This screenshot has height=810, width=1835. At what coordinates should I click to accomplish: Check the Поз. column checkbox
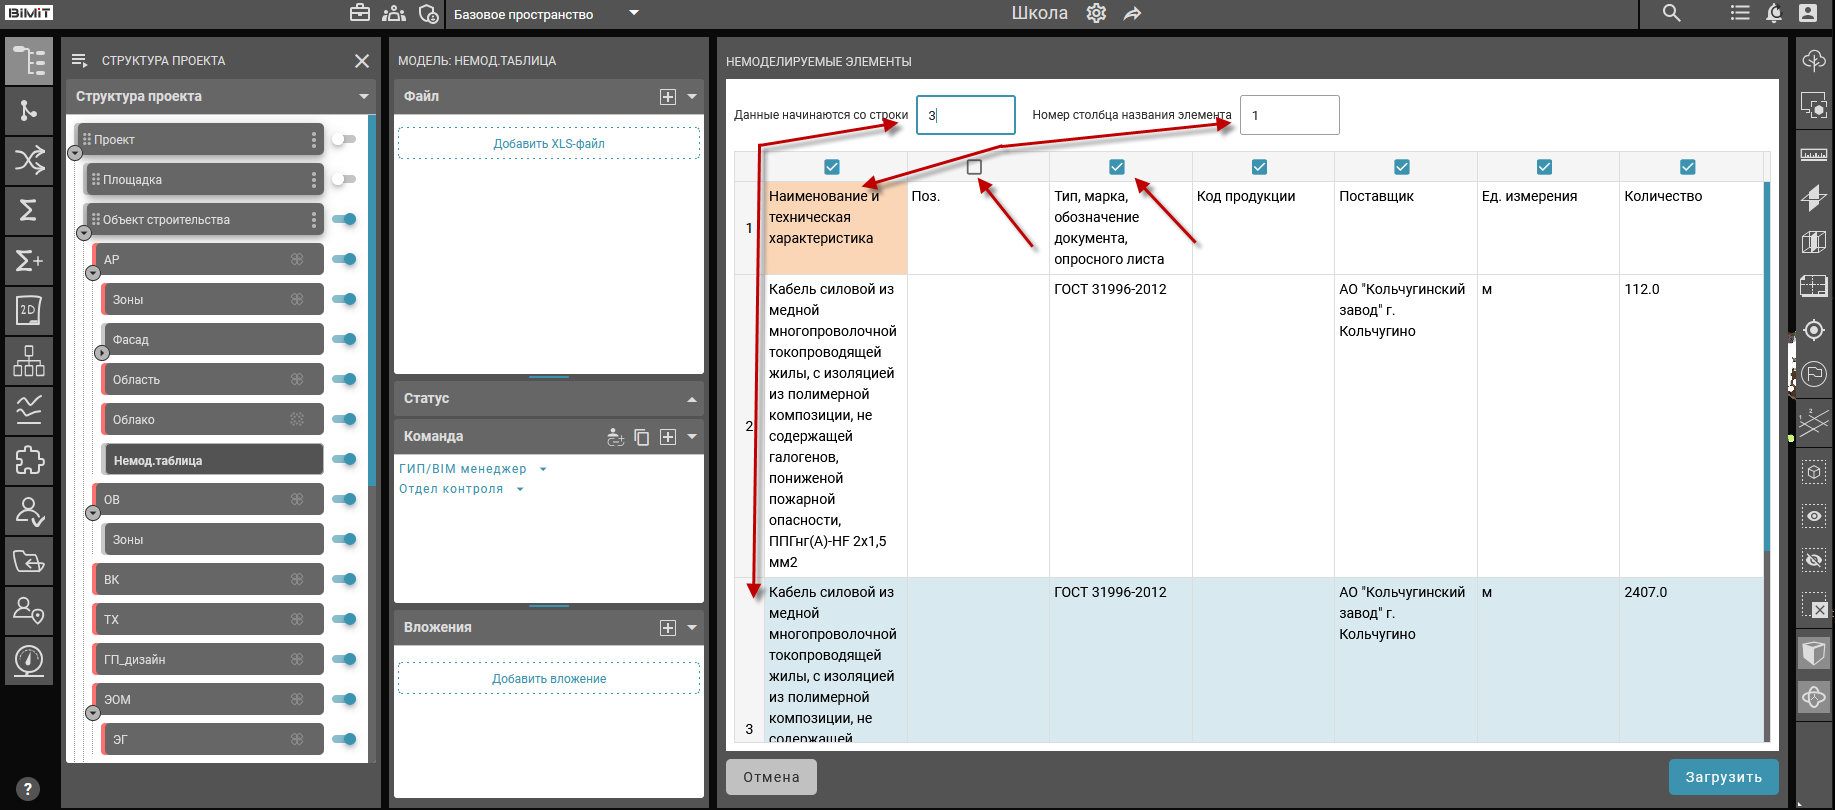pyautogui.click(x=974, y=167)
